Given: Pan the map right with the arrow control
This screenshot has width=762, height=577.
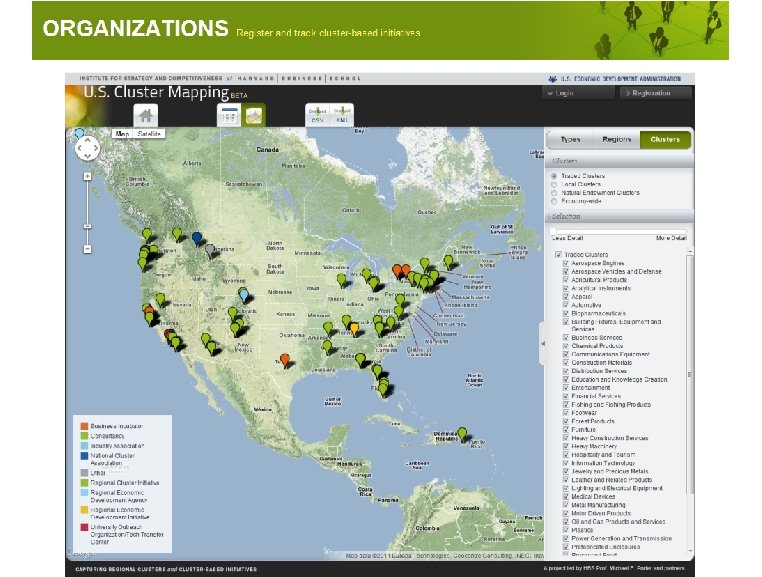Looking at the screenshot, I should click(x=95, y=148).
